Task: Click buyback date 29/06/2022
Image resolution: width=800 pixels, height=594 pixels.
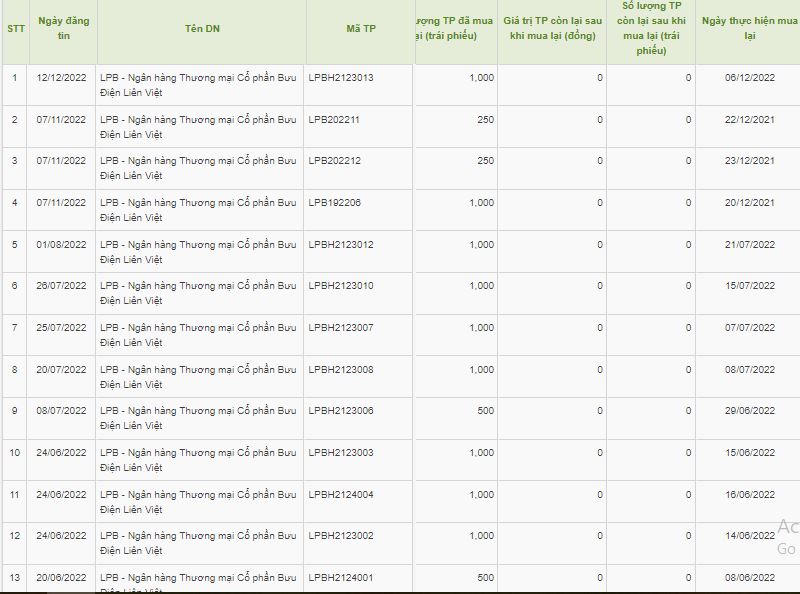Action: (x=750, y=411)
